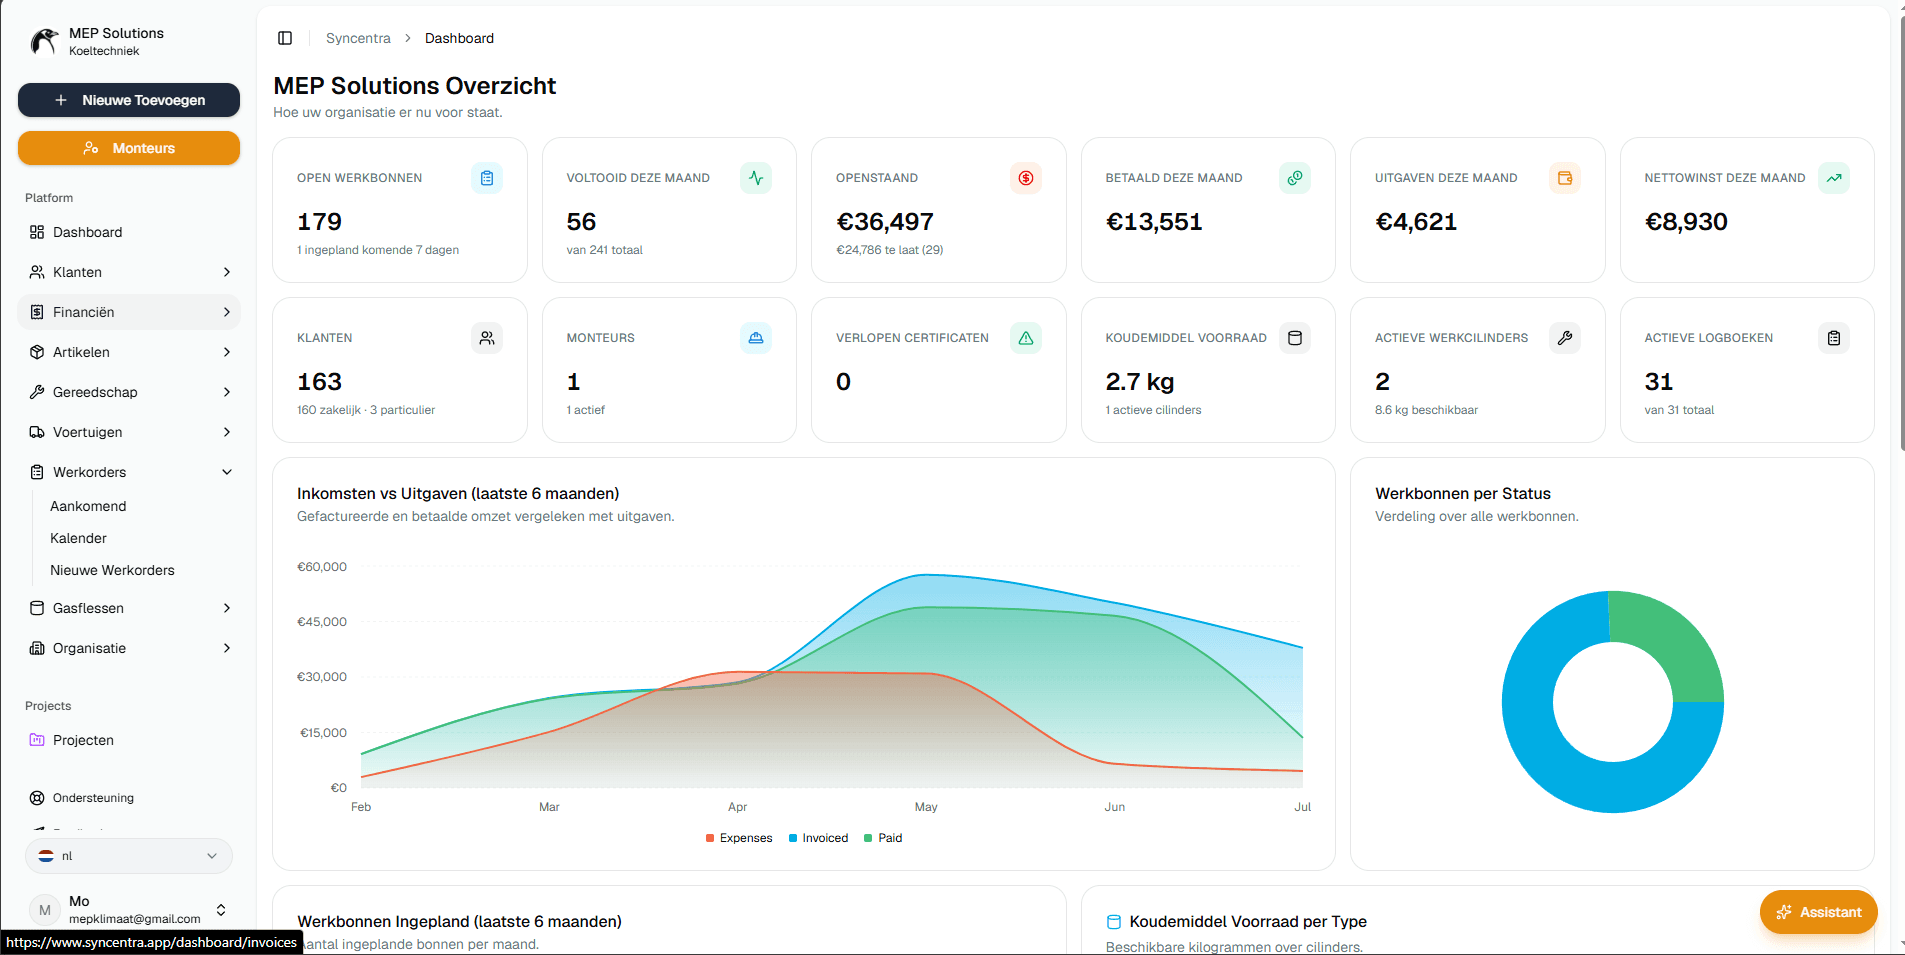
Task: Click the Klanten card users icon
Action: coord(487,338)
